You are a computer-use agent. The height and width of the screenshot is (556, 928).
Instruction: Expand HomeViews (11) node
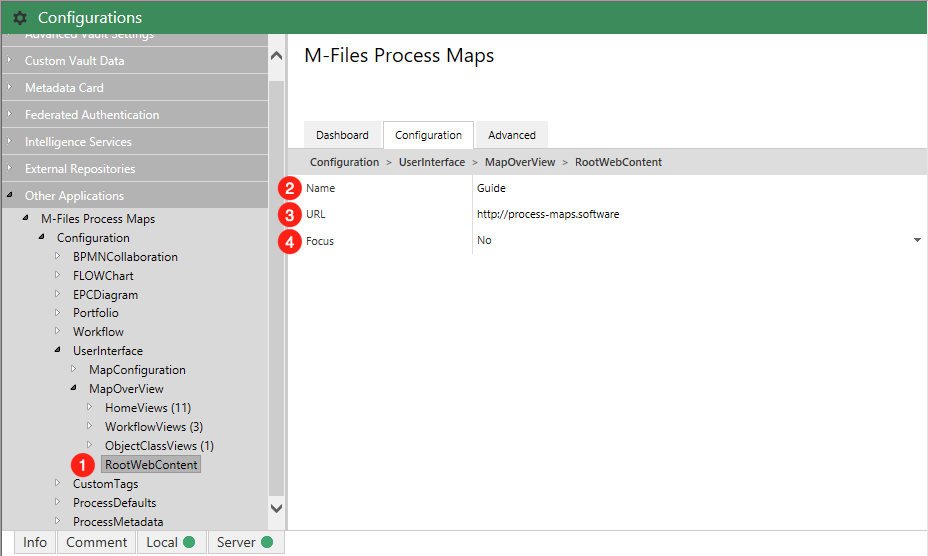[x=90, y=408]
